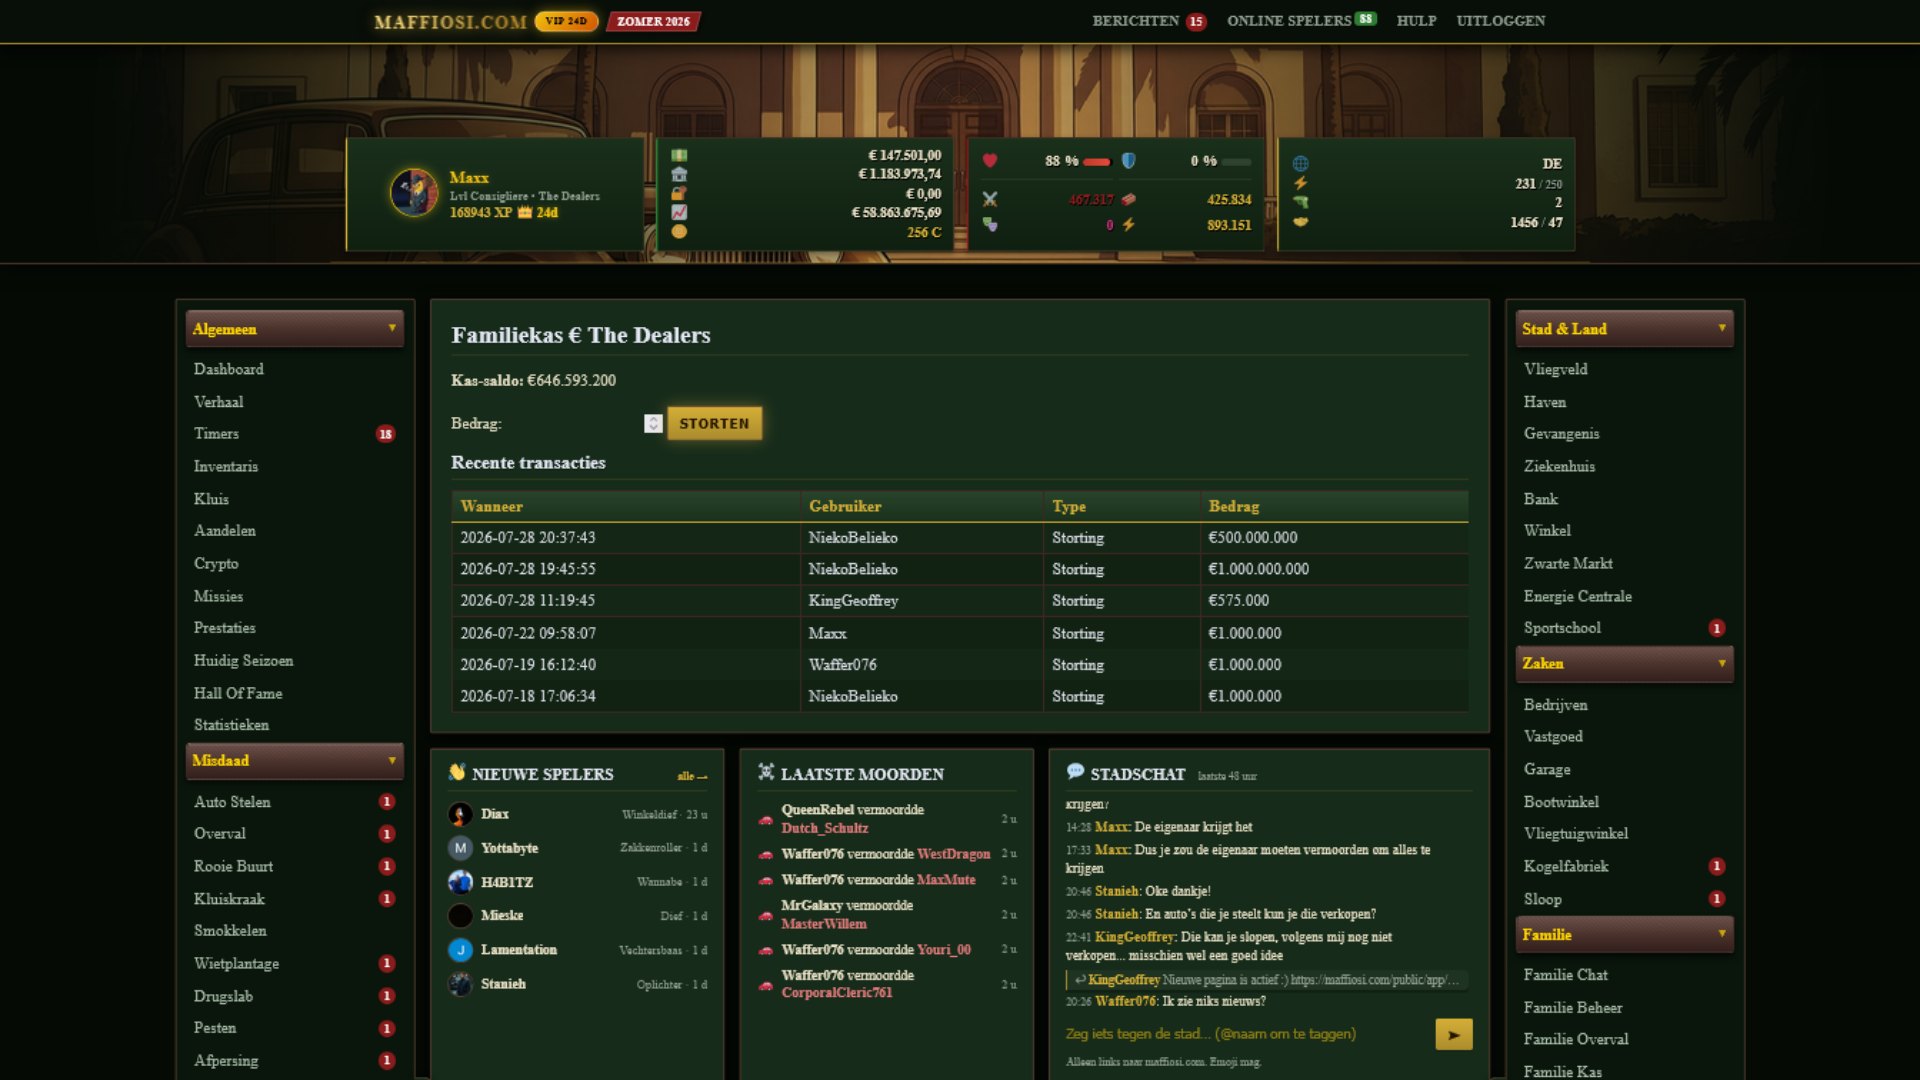Open Crypto in the sidebar
The image size is (1920, 1080).
pyautogui.click(x=216, y=564)
